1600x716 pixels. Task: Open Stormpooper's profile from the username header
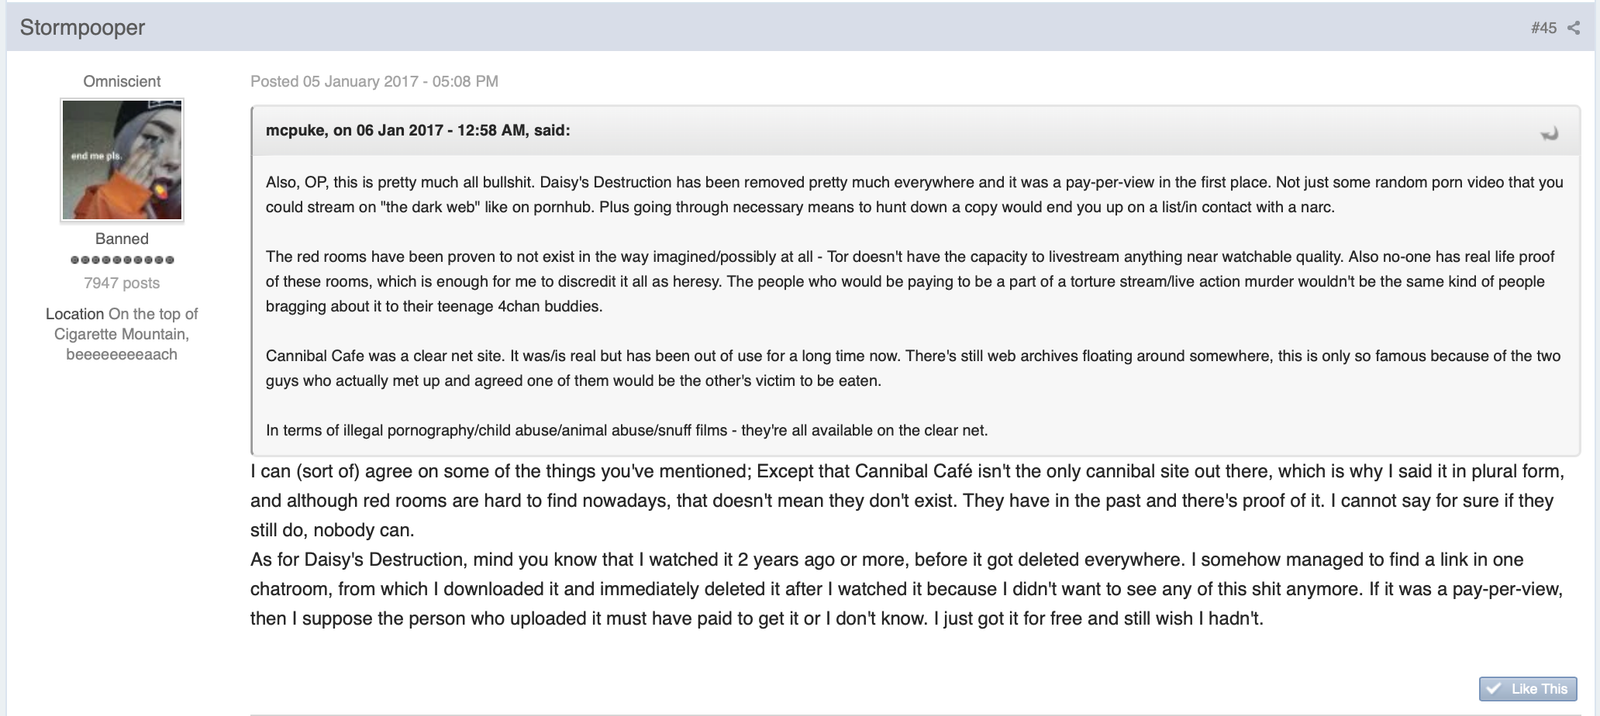[x=82, y=27]
